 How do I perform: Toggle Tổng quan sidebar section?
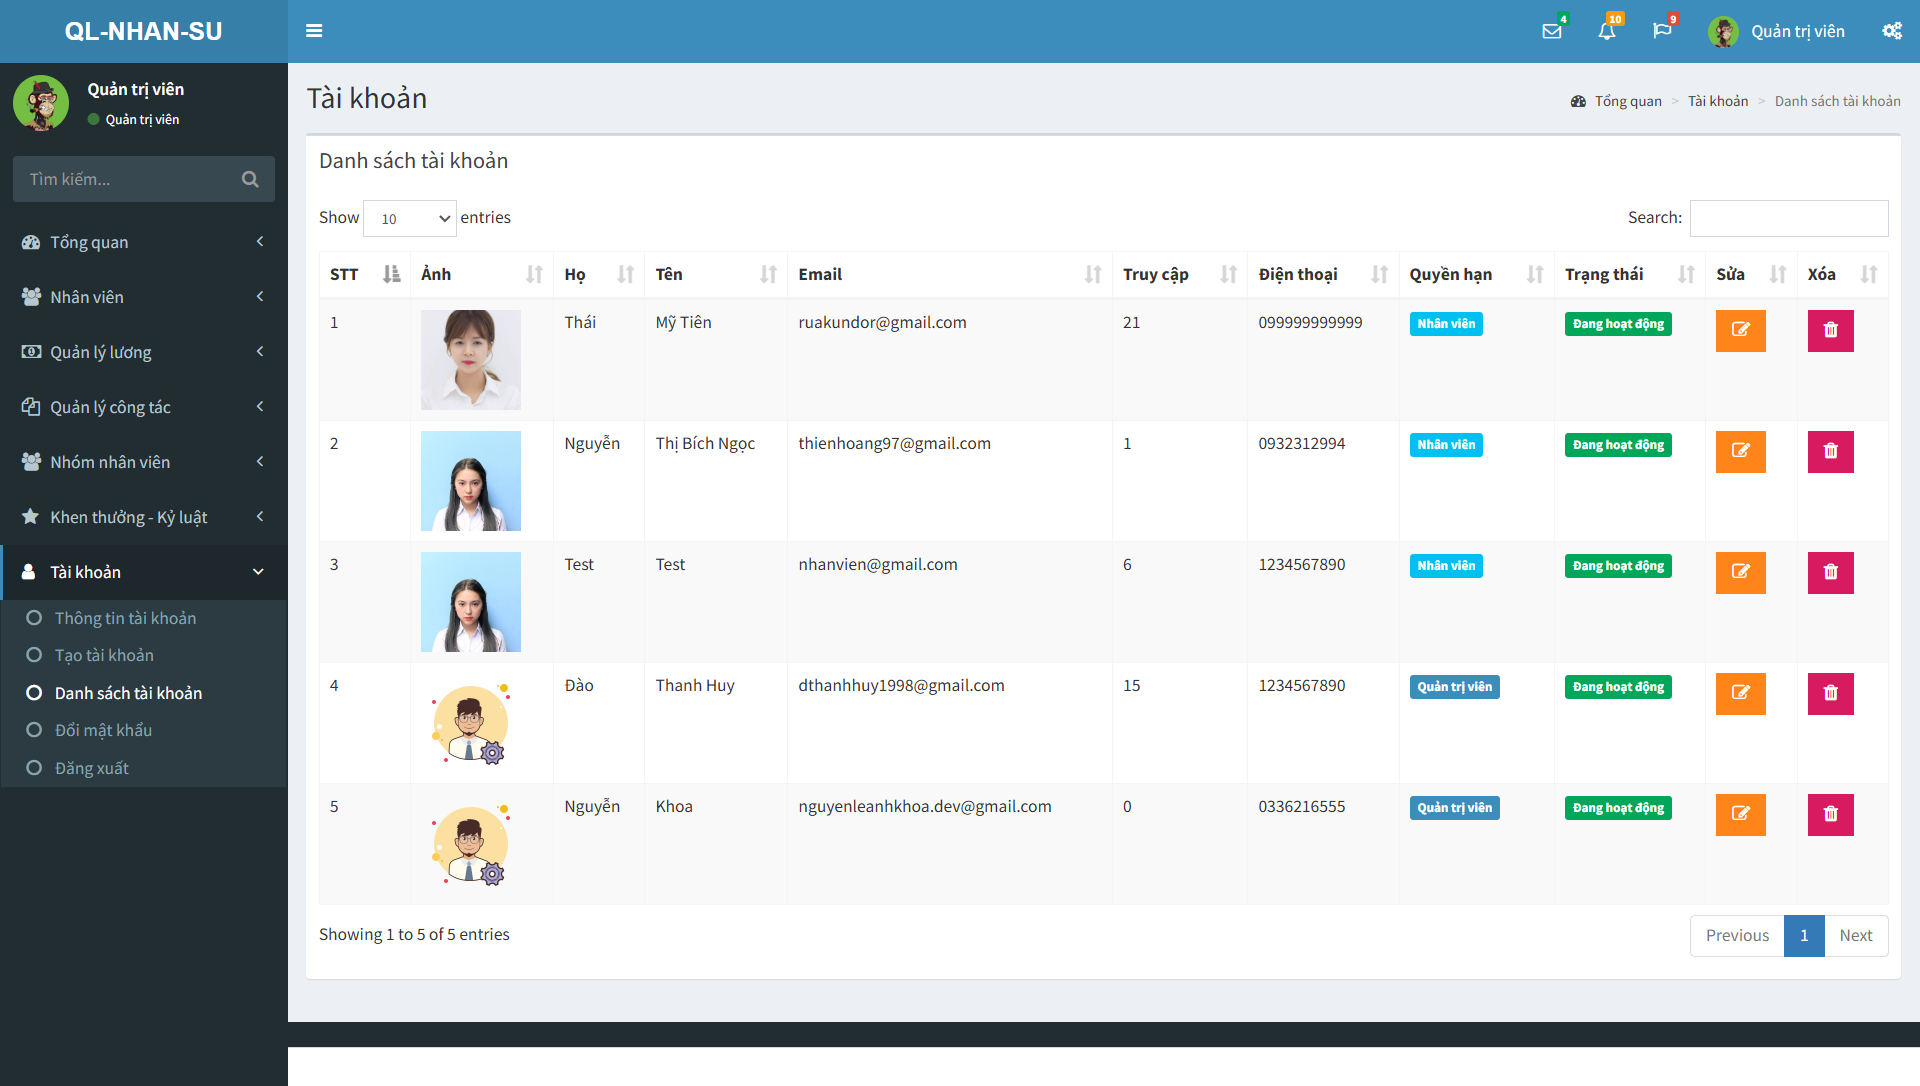(144, 241)
